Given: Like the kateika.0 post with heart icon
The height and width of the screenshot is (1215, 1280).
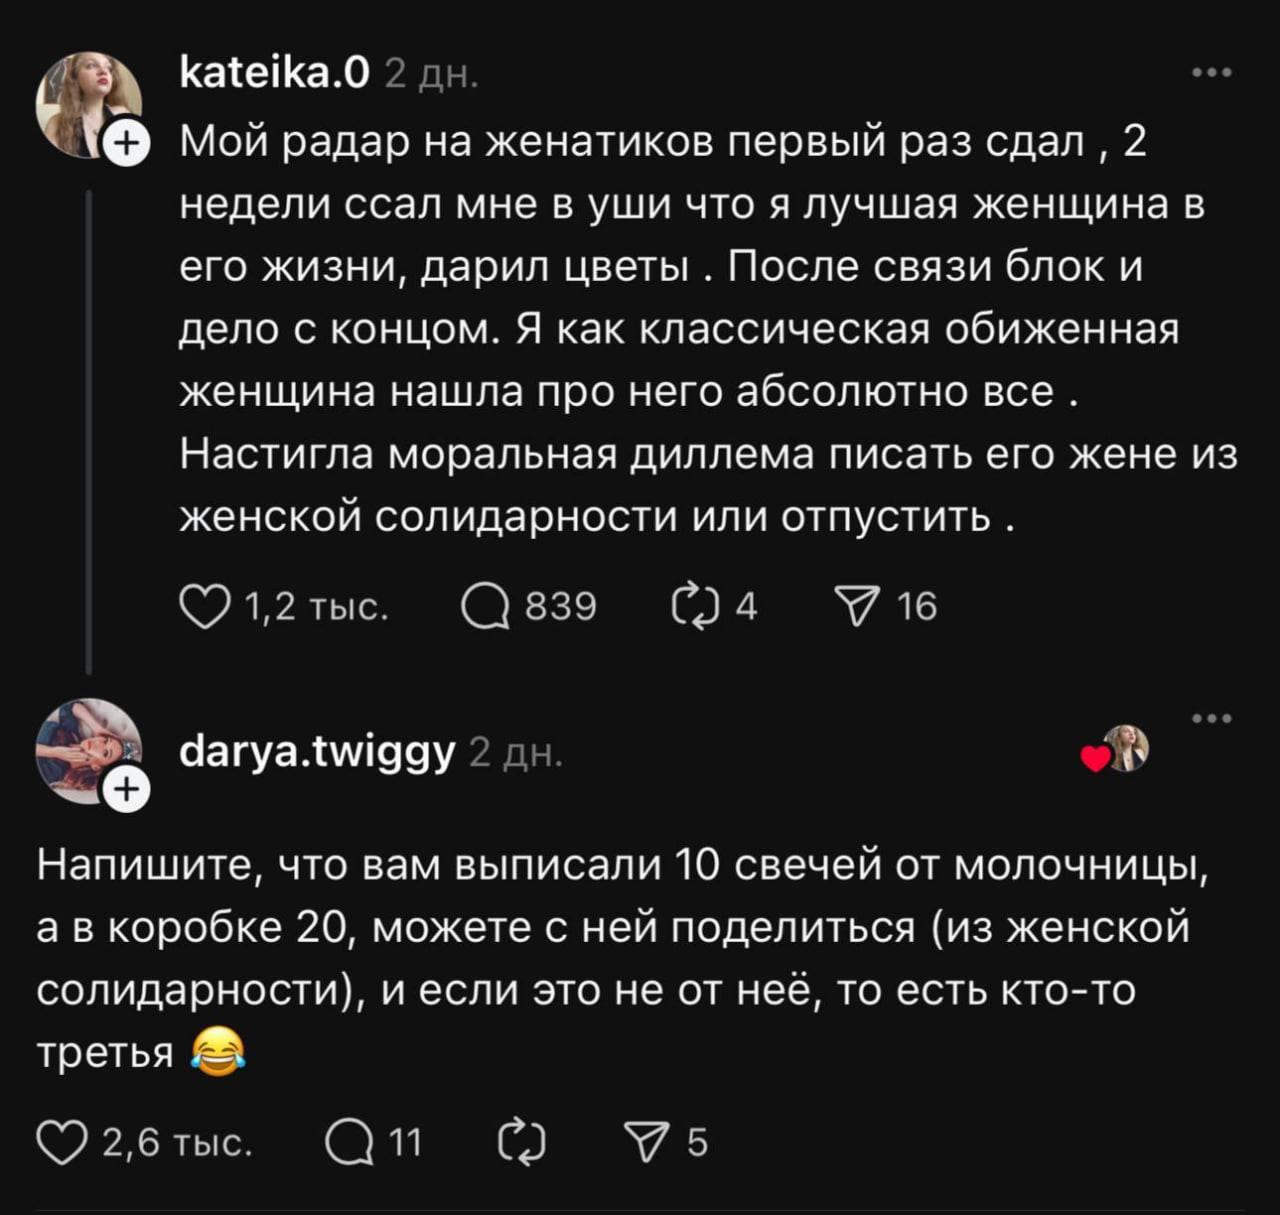Looking at the screenshot, I should (203, 607).
